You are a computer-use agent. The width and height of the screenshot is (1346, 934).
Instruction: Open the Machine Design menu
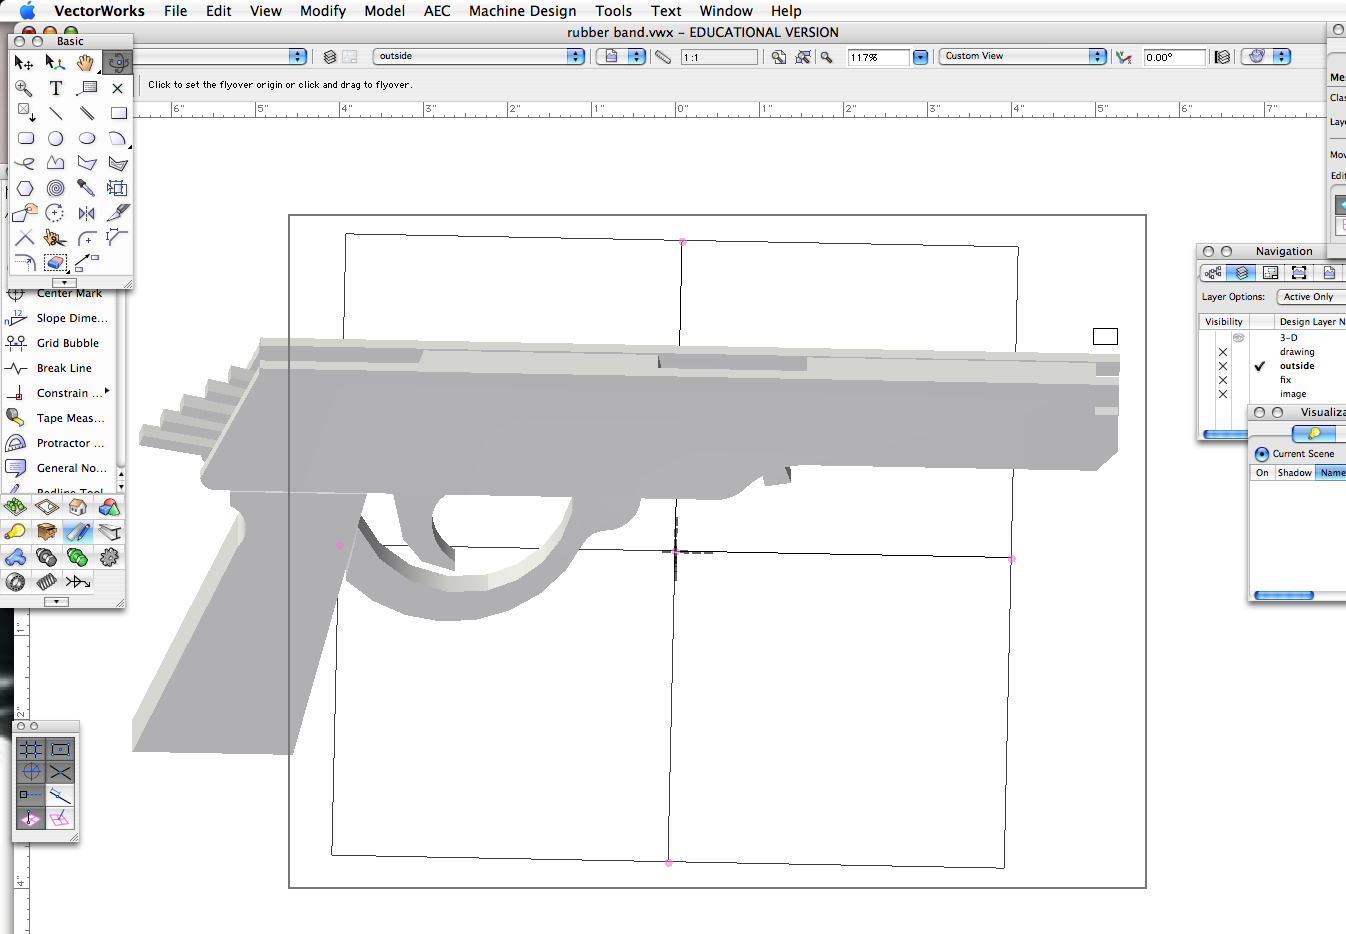tap(523, 11)
